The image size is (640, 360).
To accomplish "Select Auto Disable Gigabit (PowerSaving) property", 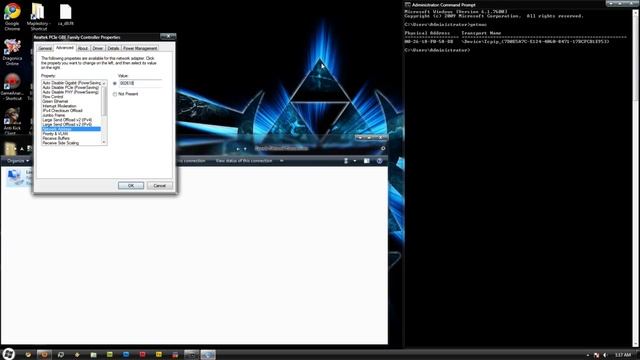I will pos(71,83).
